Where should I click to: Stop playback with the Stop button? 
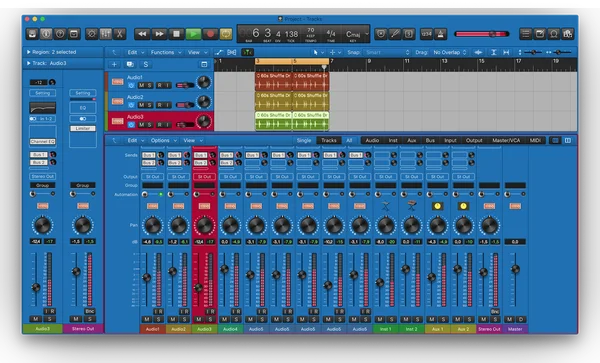tap(176, 34)
